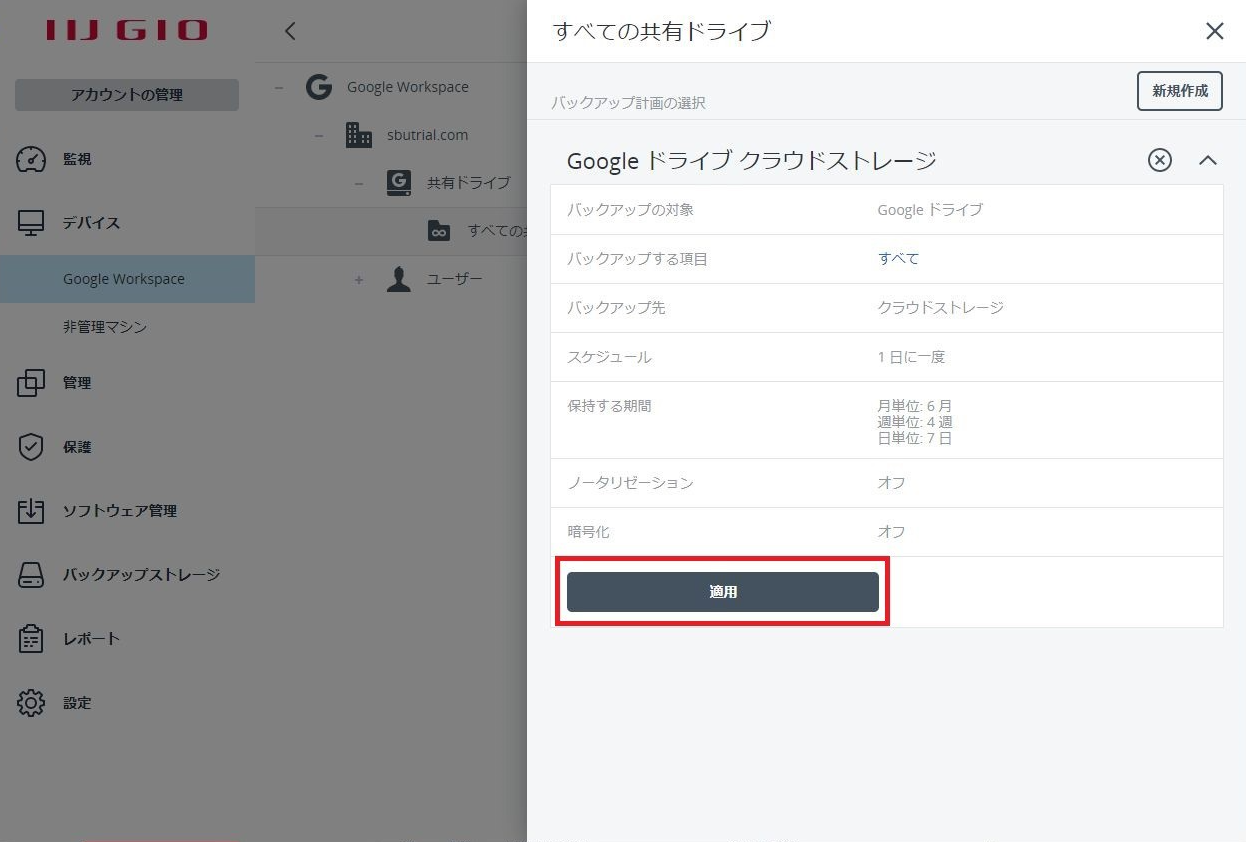Click the バックアップの対象 row label
1246x842 pixels.
[630, 209]
